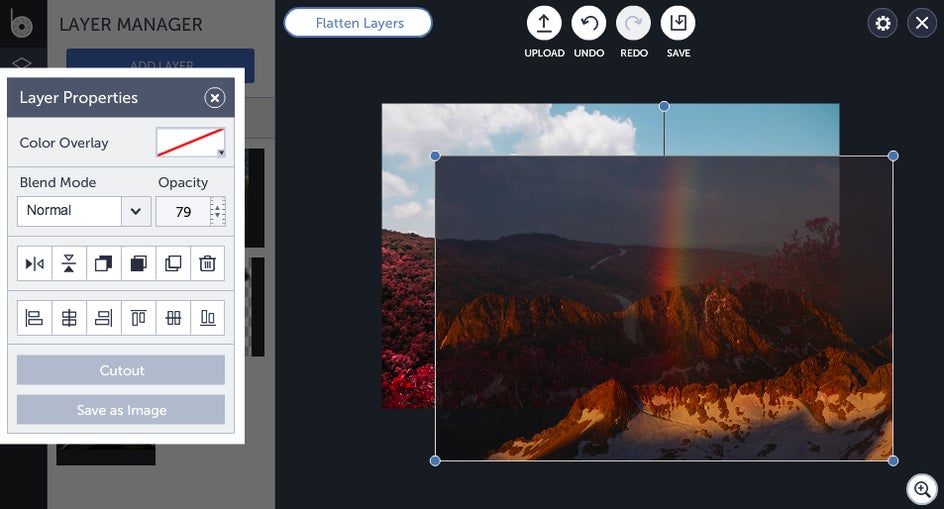Center the layer vertically
This screenshot has width=944, height=509.
point(173,317)
